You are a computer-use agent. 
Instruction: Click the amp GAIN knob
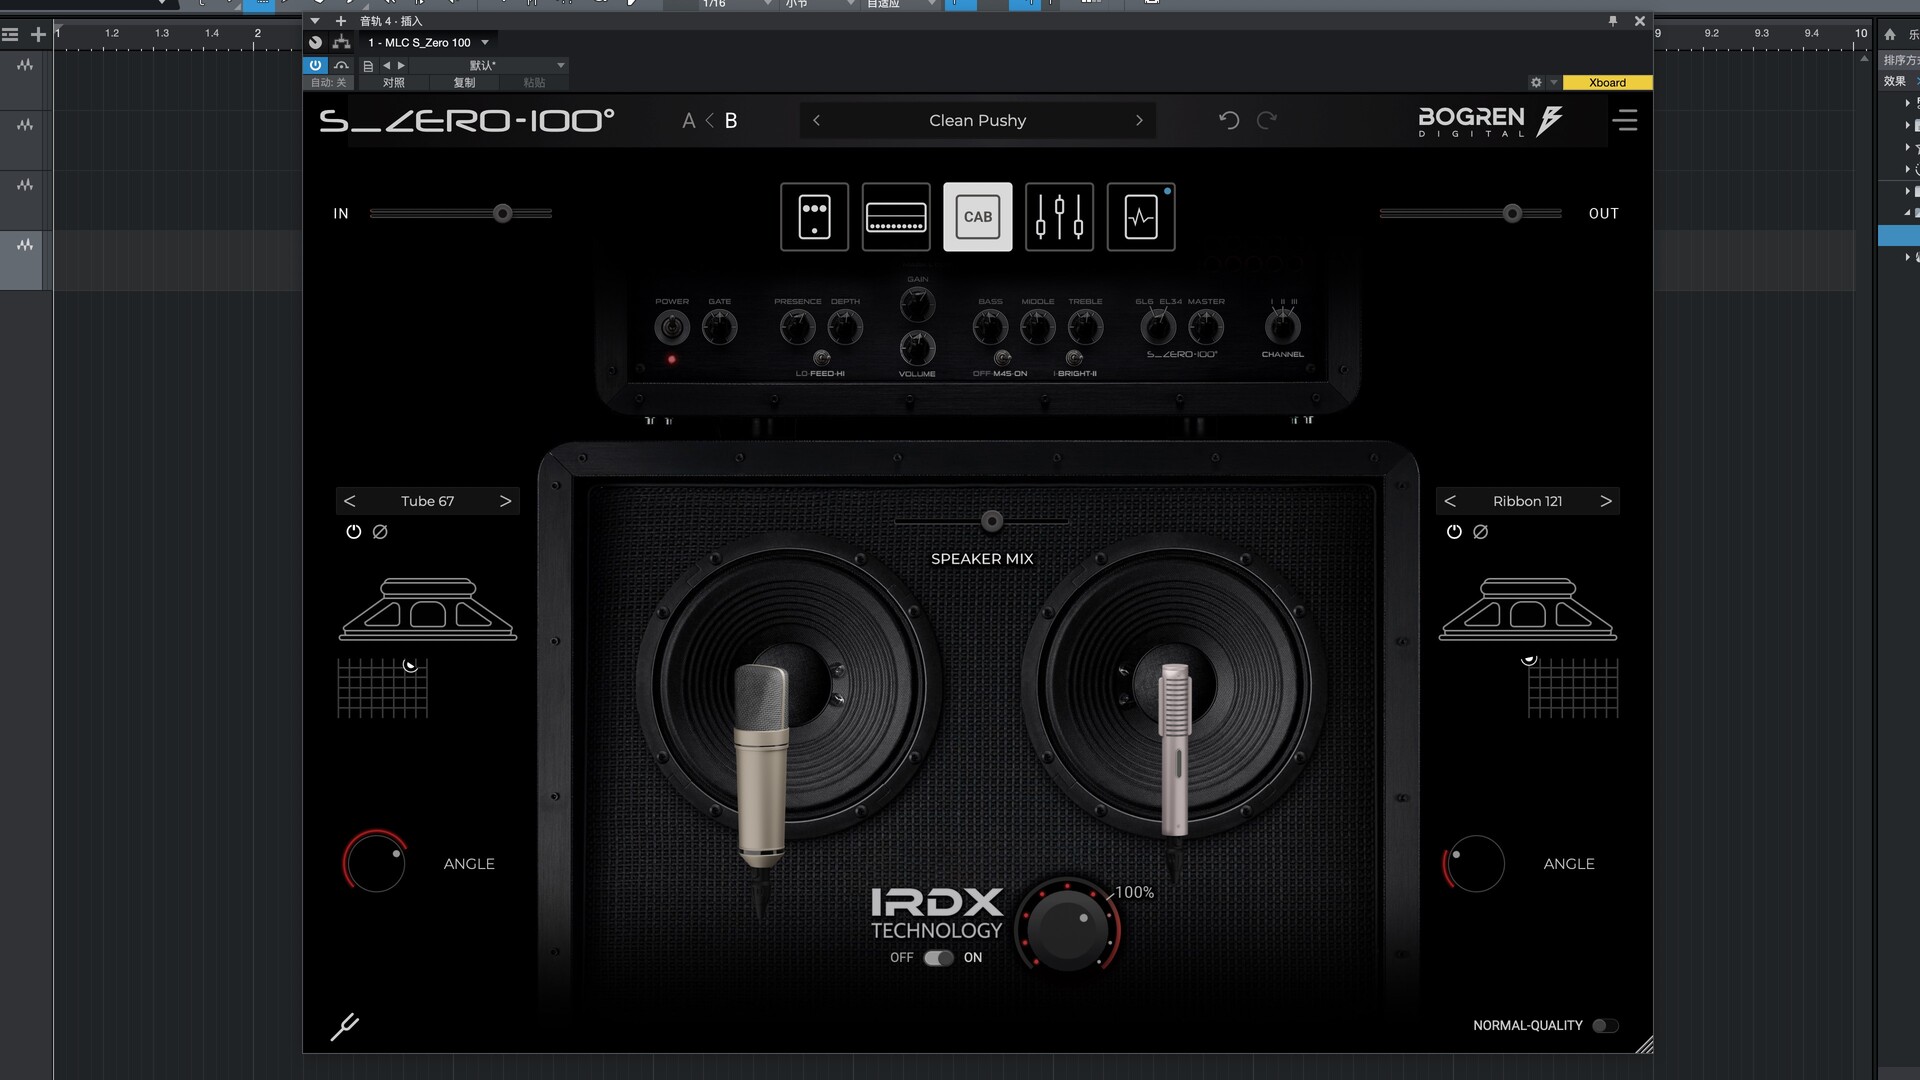pos(917,304)
